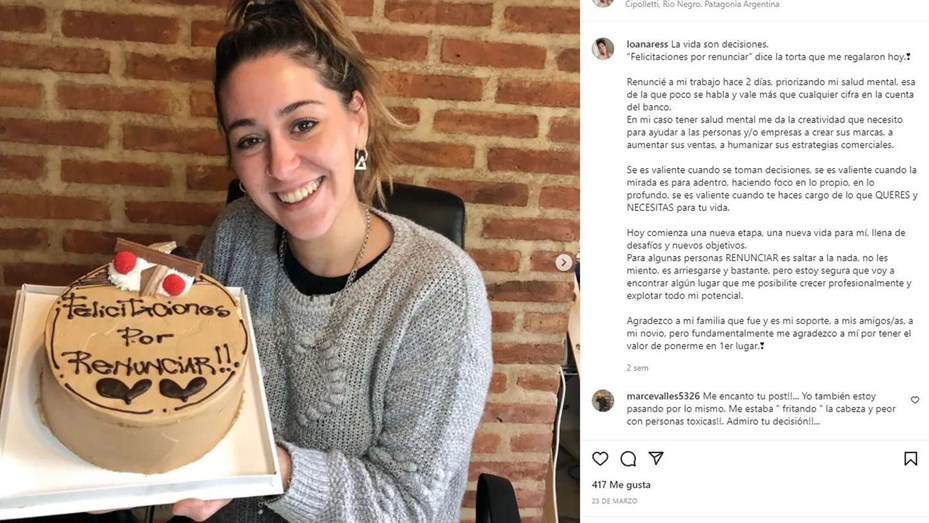Share post using paper plane icon
929x523 pixels.
656,458
